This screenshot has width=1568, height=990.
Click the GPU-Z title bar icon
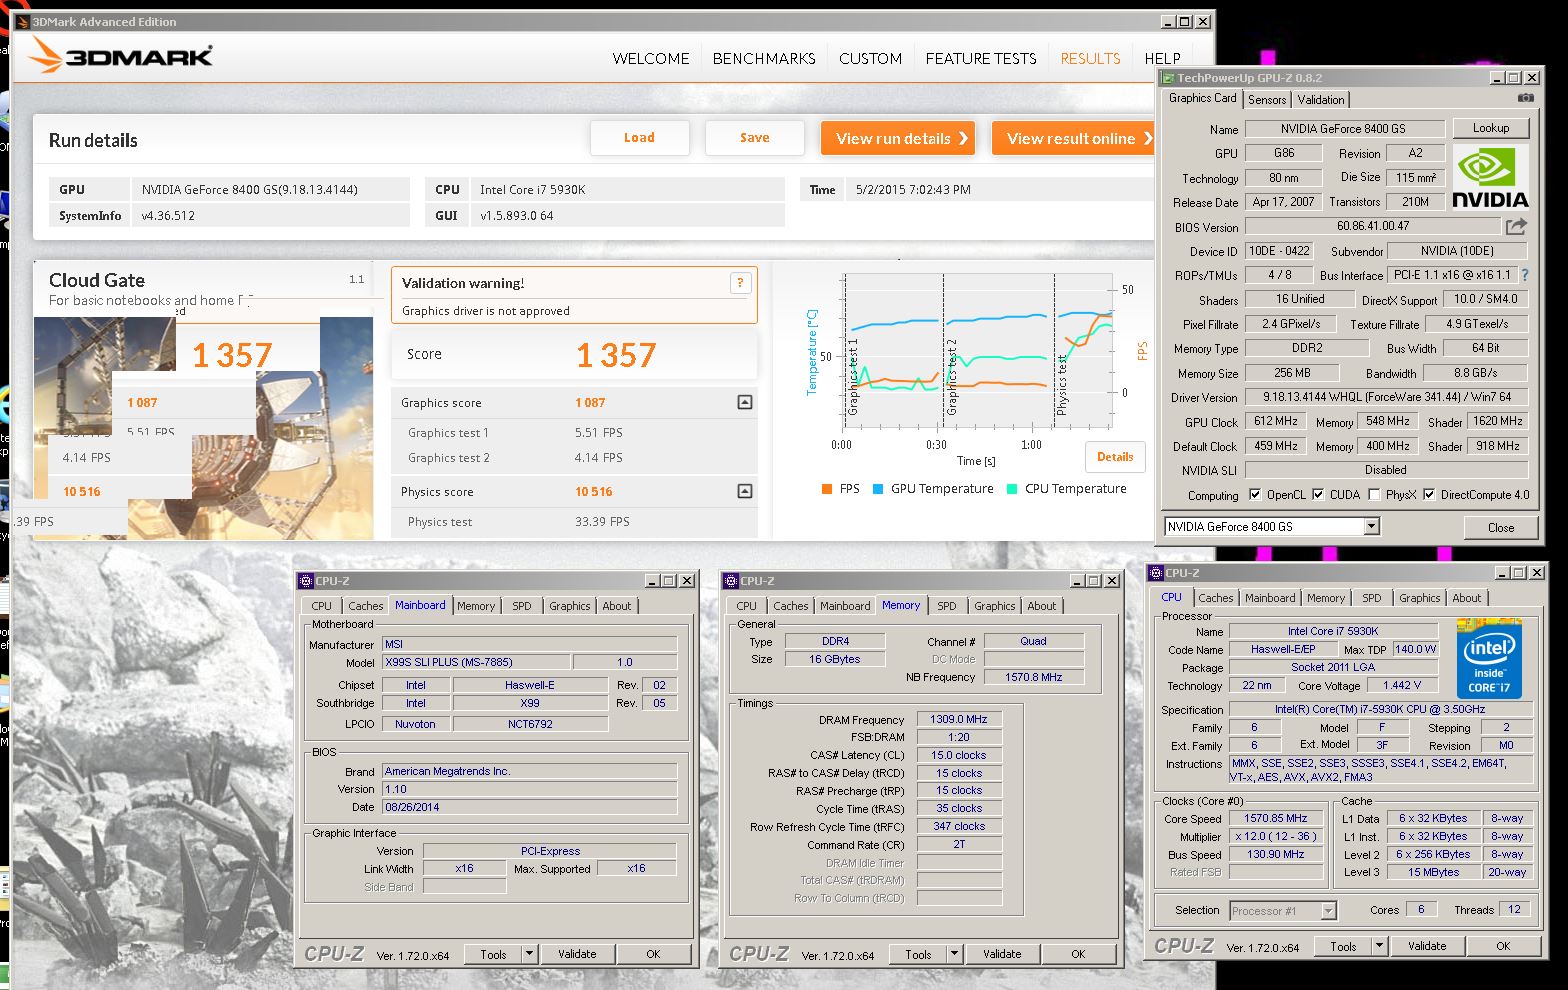point(1167,77)
